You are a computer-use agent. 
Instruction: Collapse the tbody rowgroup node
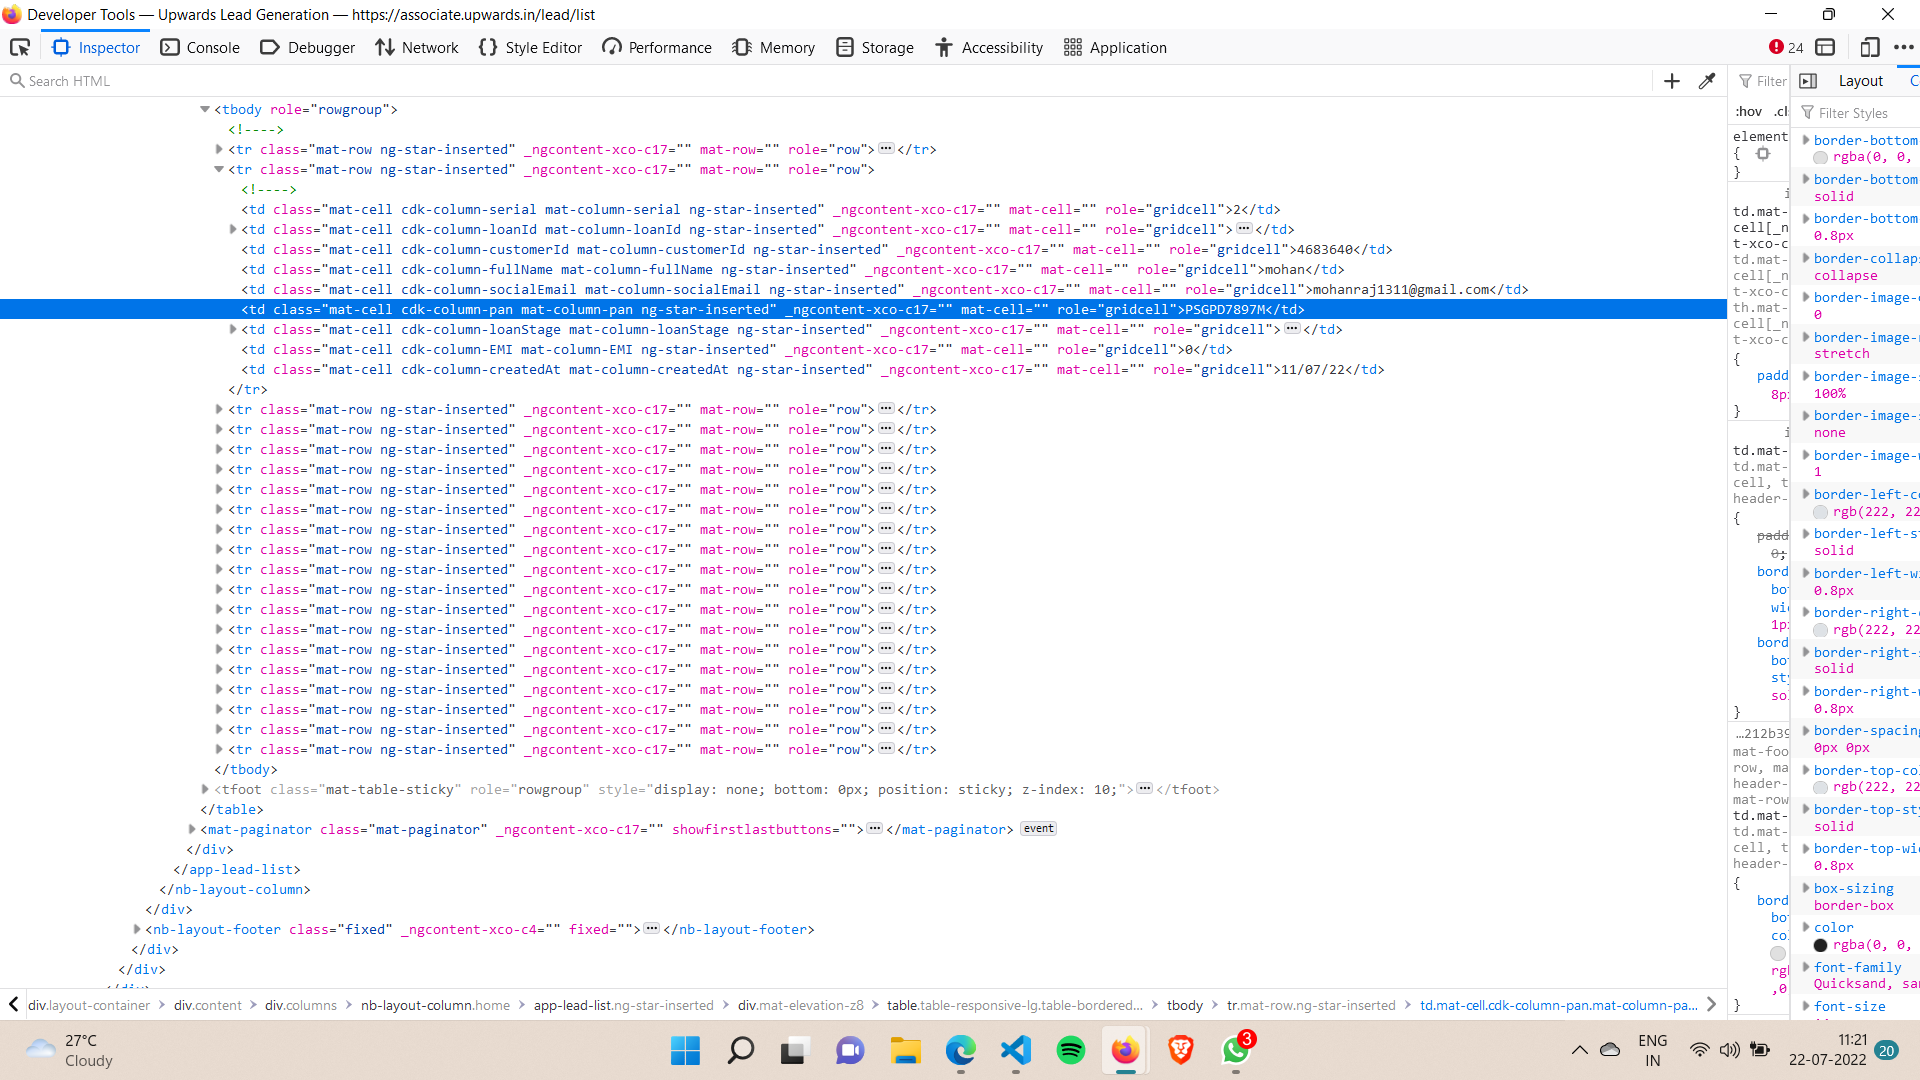point(205,109)
